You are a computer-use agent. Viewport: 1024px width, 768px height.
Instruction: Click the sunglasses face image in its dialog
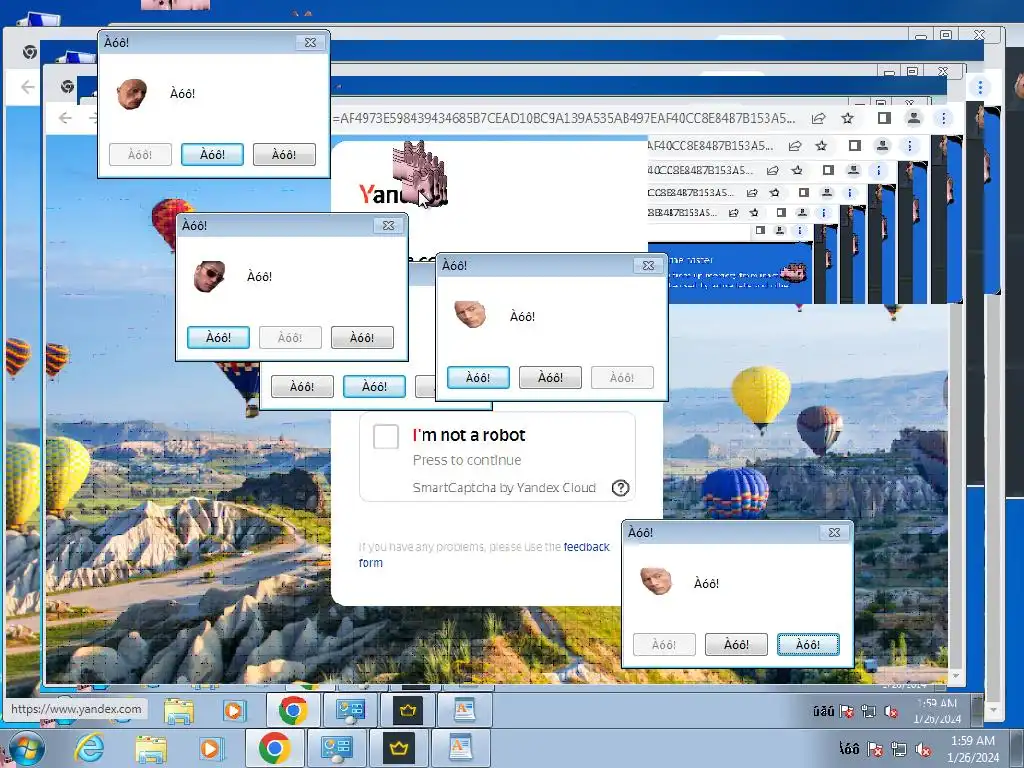click(210, 277)
